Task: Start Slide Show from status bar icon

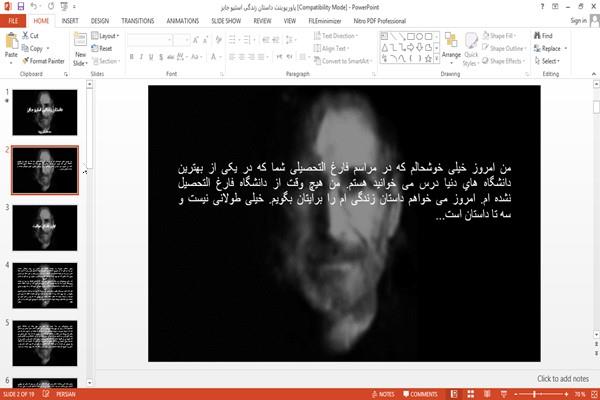Action: pyautogui.click(x=504, y=394)
